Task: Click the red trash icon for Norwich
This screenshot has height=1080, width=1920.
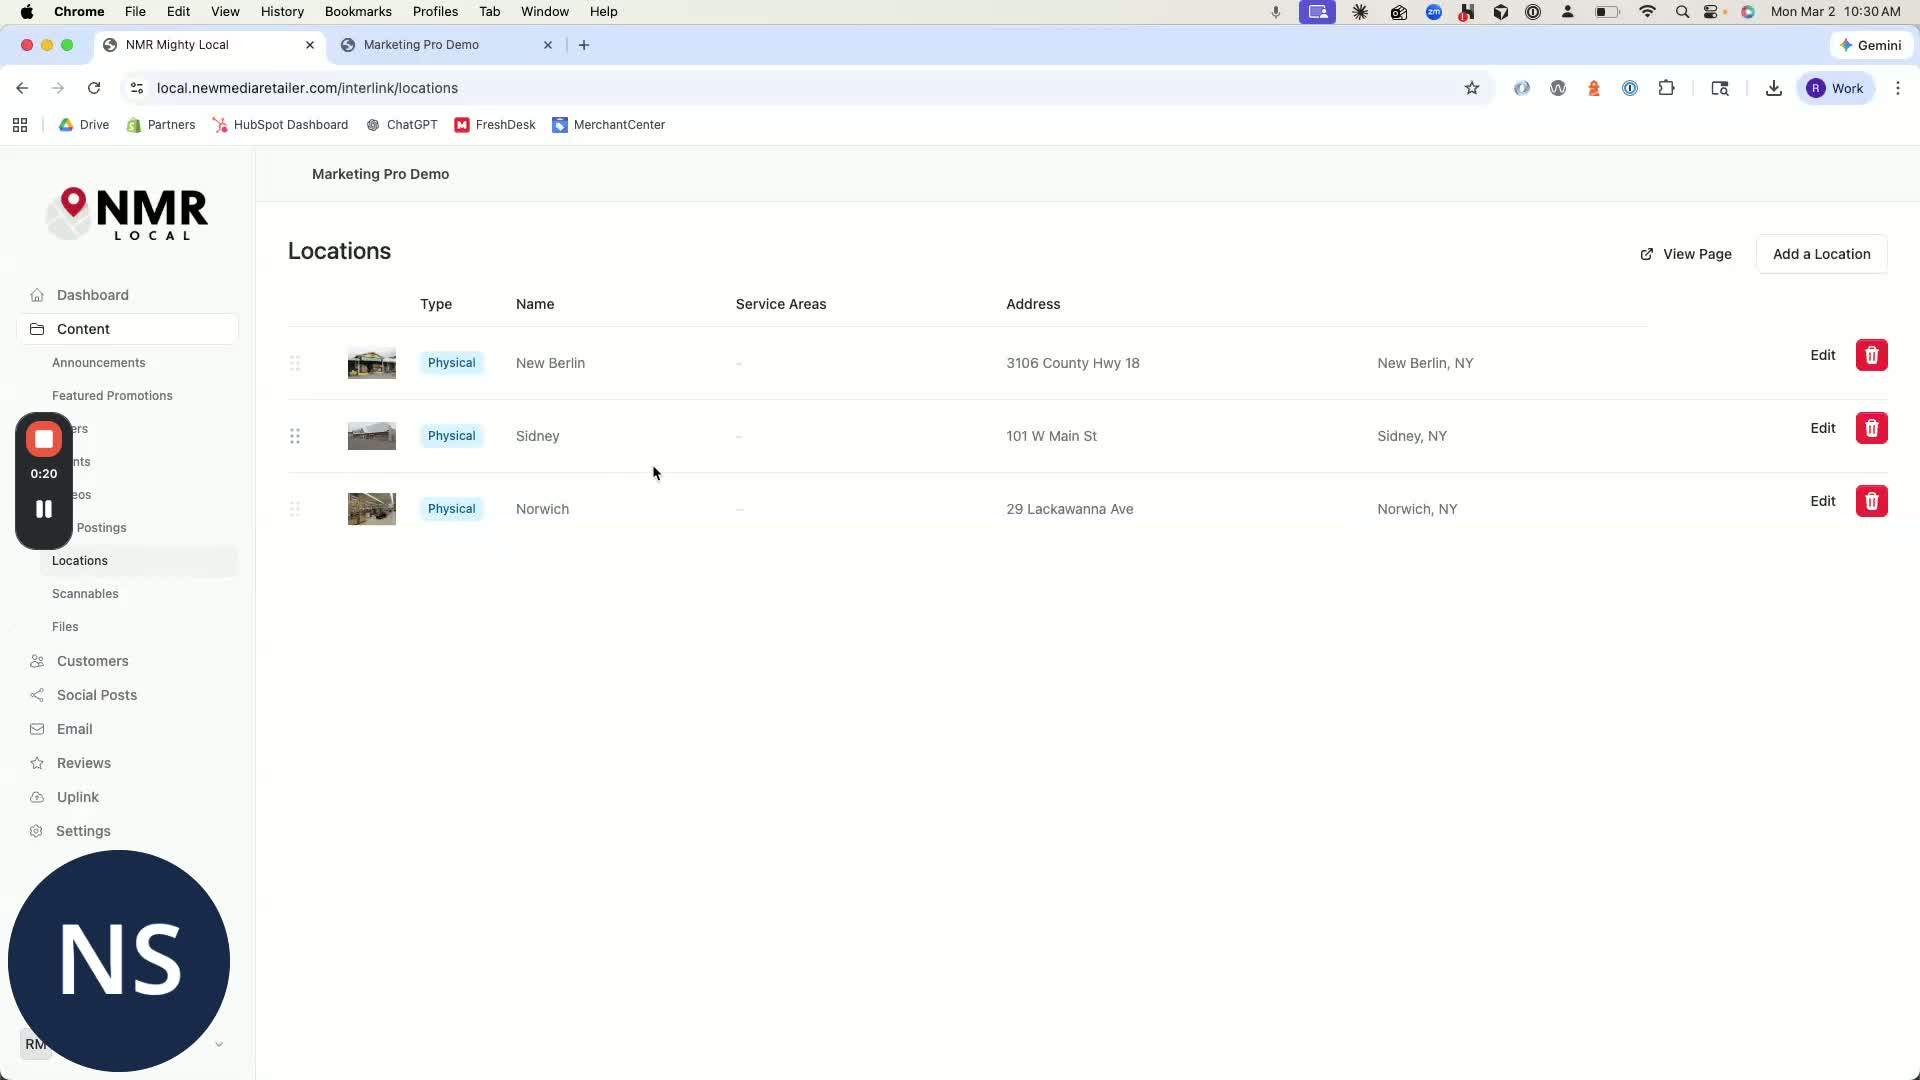Action: [x=1871, y=501]
